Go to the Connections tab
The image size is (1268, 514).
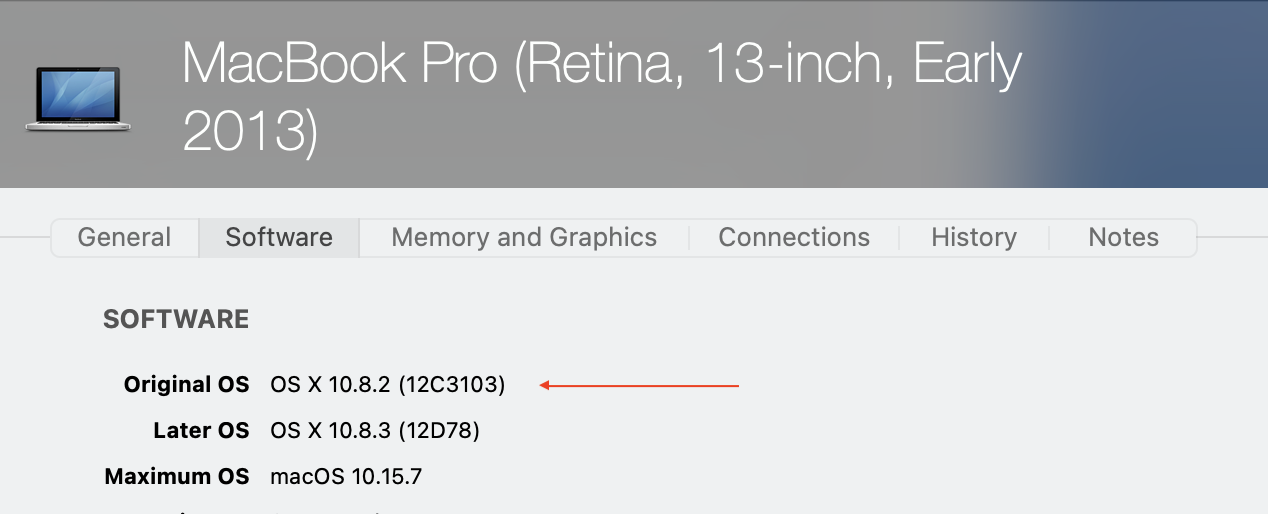click(x=794, y=238)
